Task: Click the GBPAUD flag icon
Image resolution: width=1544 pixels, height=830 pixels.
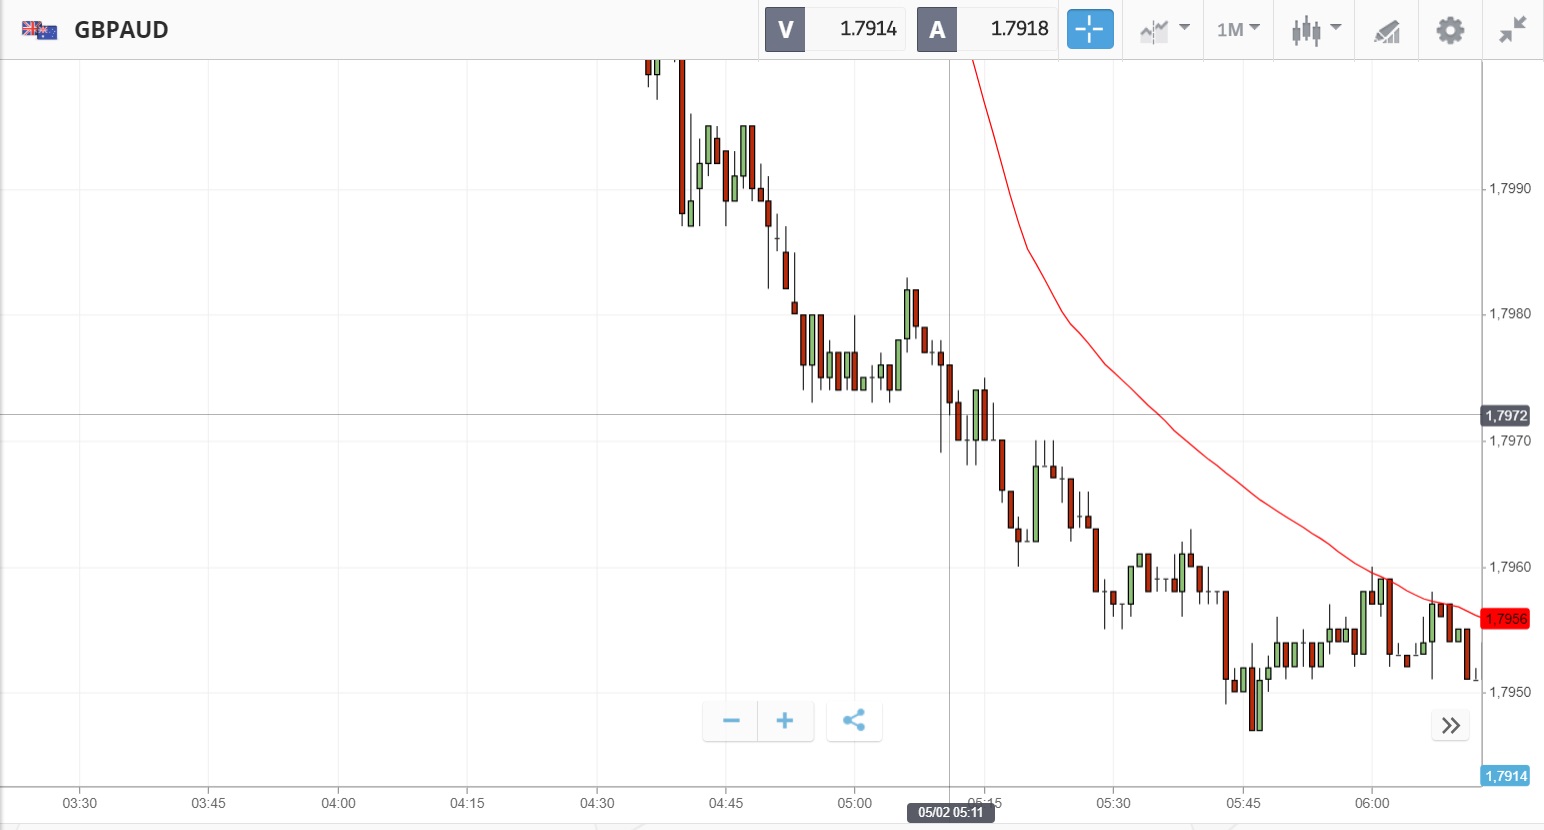Action: [x=40, y=30]
